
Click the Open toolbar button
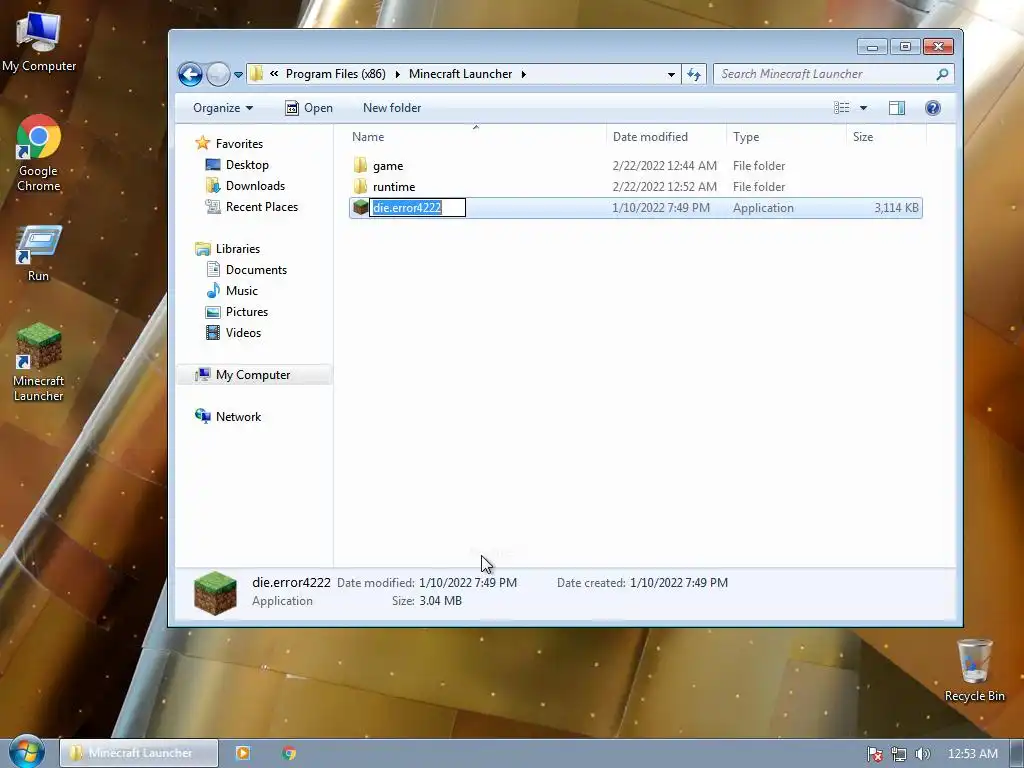(309, 108)
